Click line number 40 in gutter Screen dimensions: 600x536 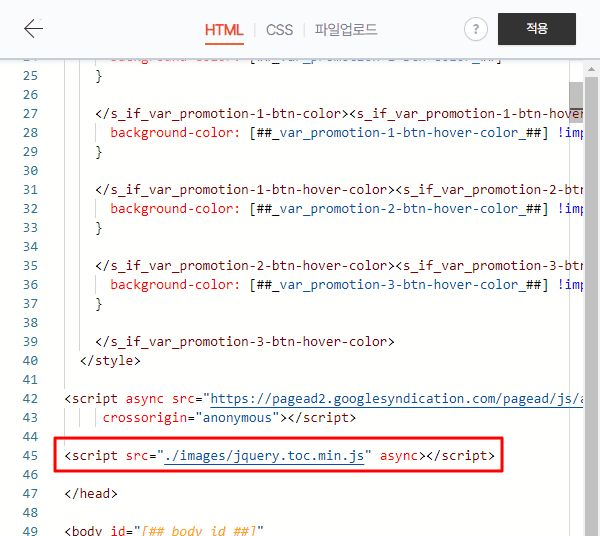tap(30, 361)
